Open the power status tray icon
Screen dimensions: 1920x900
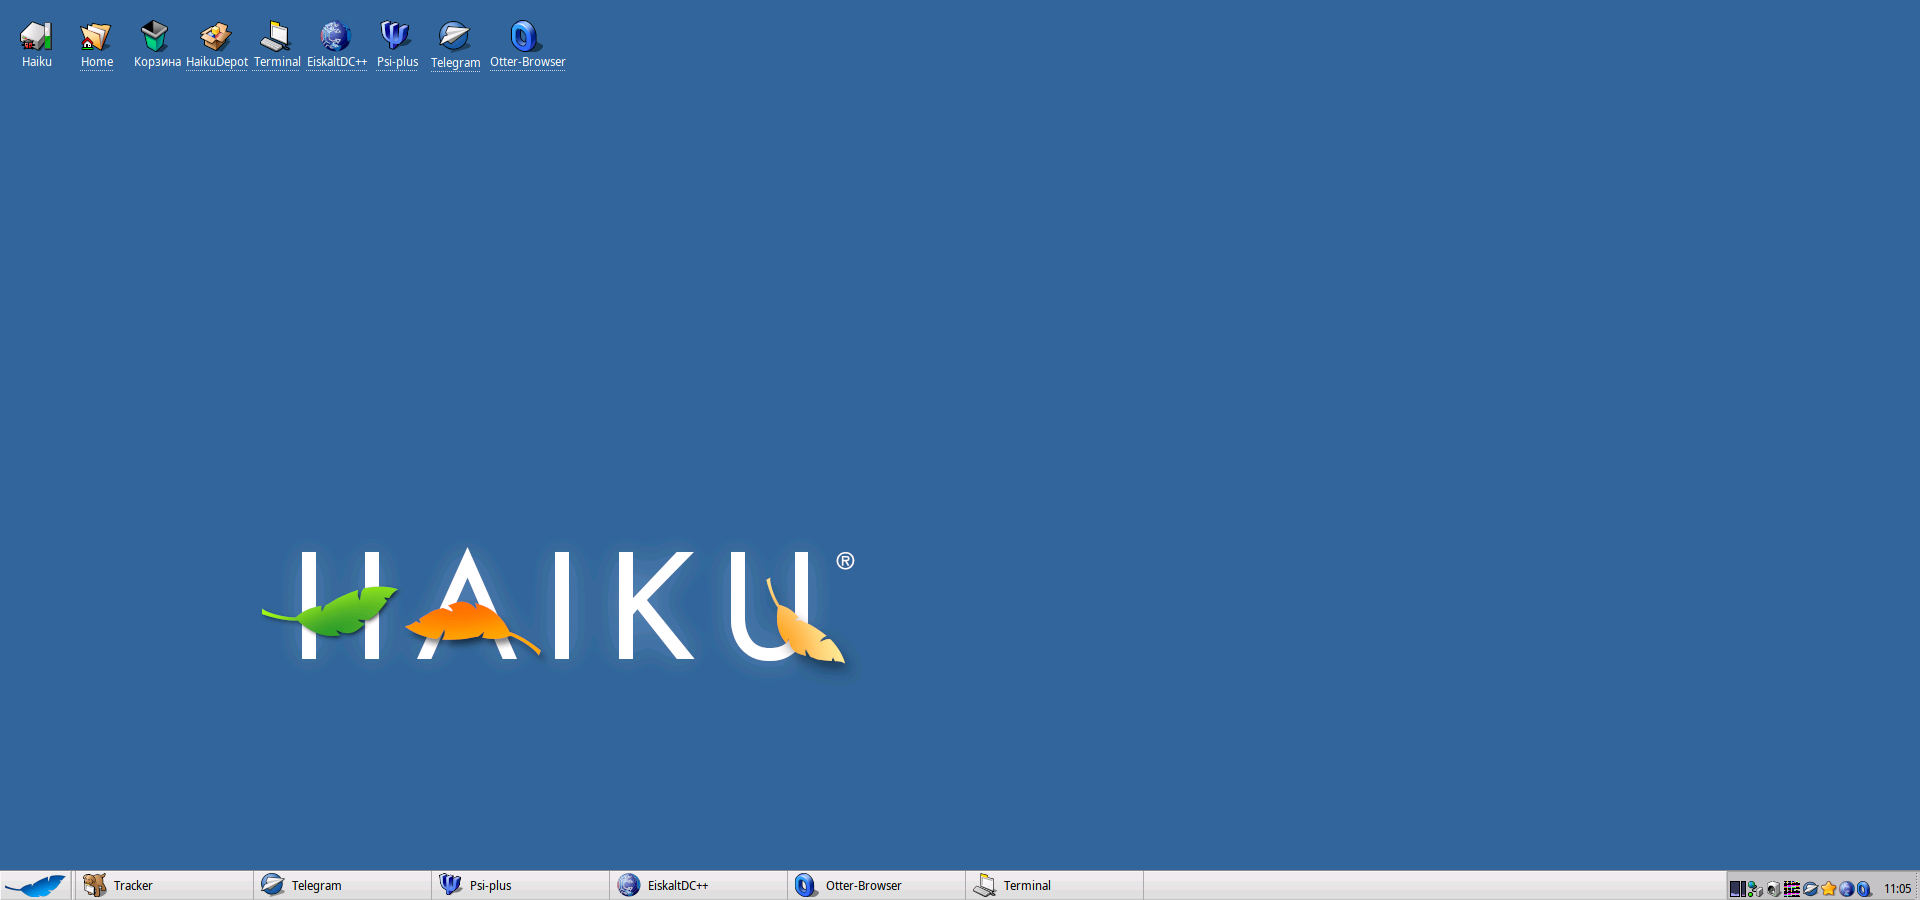coord(1774,889)
